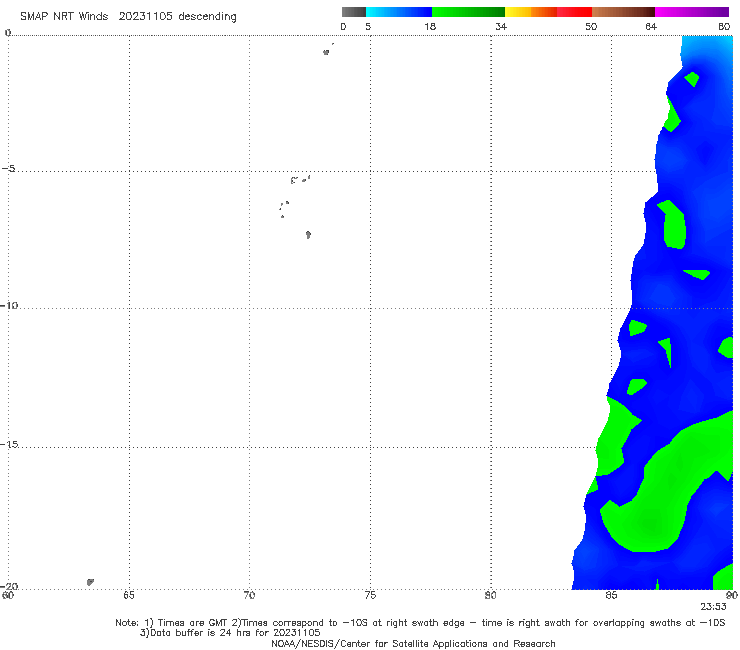Click the '34' label under the color bar

[x=501, y=26]
